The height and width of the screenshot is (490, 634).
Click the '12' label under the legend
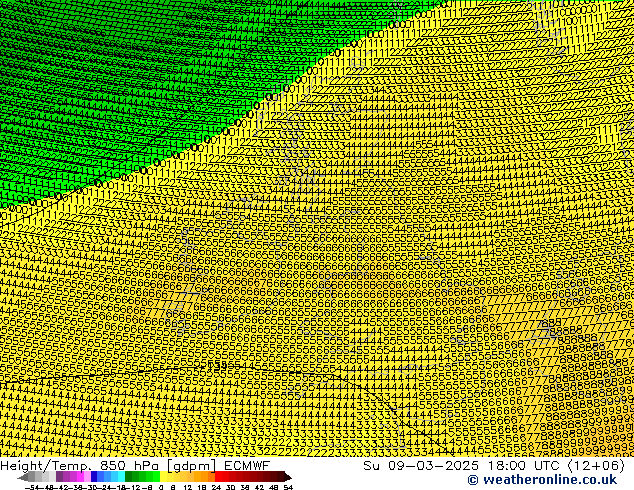(x=187, y=487)
